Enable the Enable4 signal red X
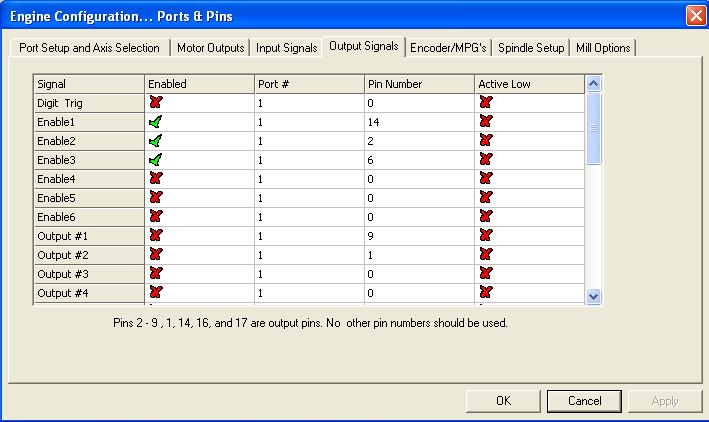The width and height of the screenshot is (709, 422). (x=155, y=179)
